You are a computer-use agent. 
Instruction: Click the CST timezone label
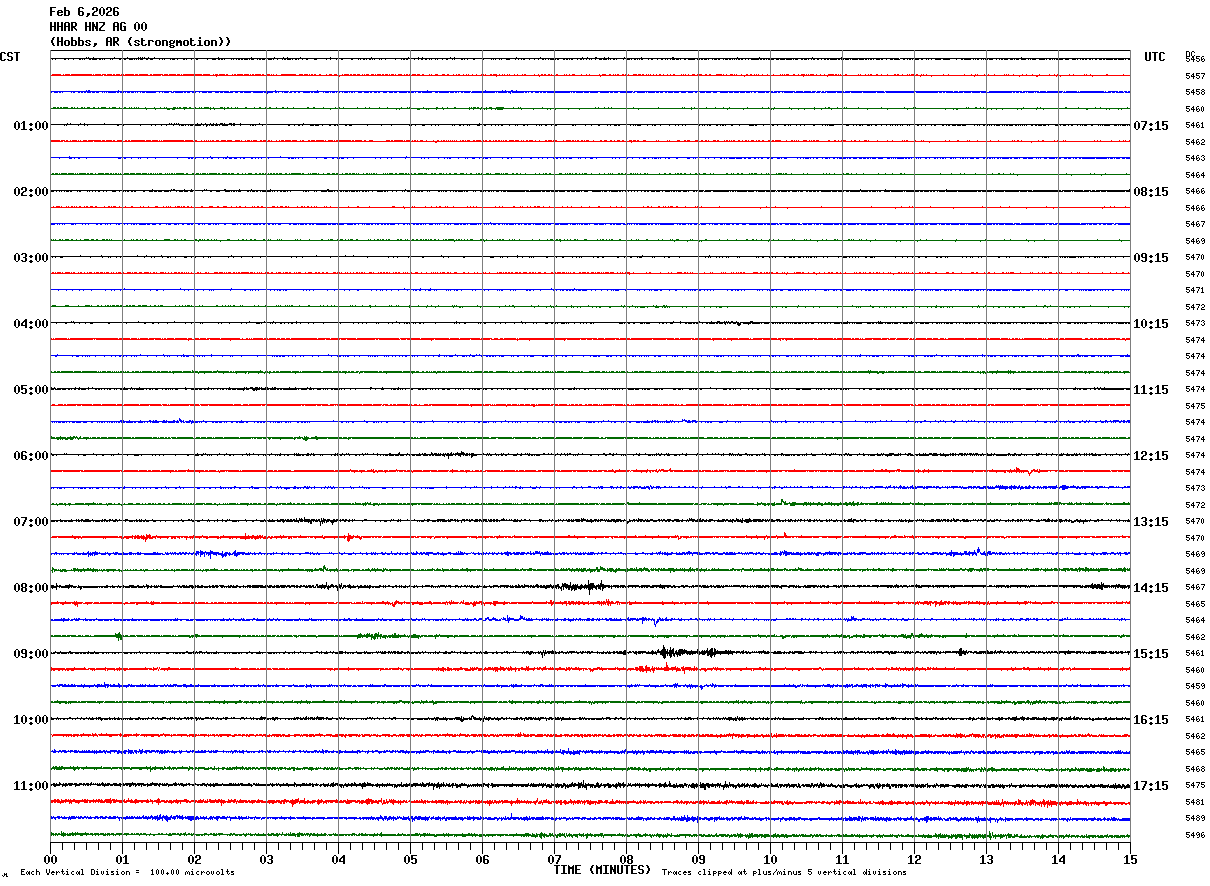point(10,57)
